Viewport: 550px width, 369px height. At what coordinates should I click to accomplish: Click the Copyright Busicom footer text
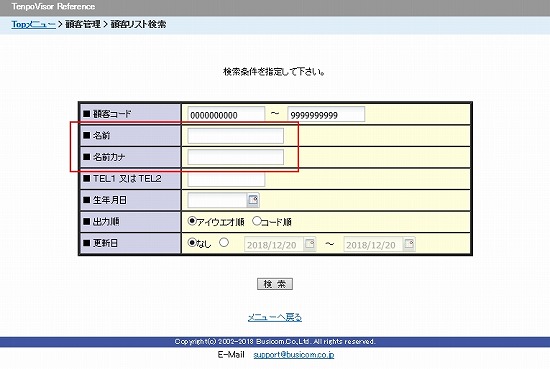(x=275, y=342)
